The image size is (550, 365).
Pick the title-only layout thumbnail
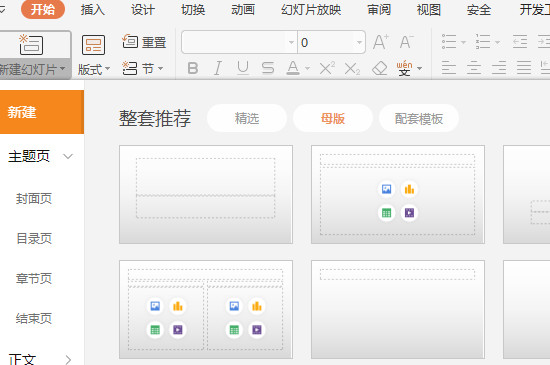398,309
